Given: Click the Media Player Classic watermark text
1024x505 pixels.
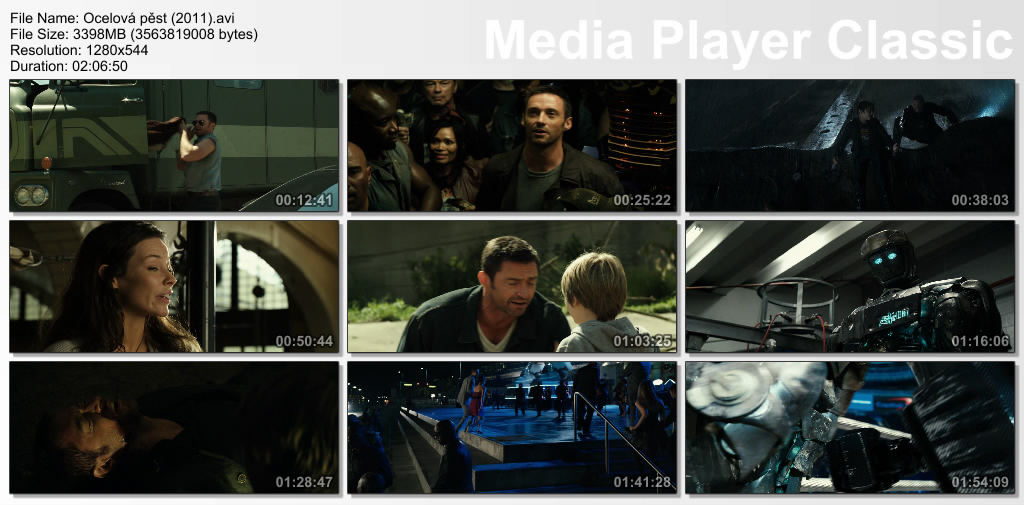Looking at the screenshot, I should click(x=748, y=41).
